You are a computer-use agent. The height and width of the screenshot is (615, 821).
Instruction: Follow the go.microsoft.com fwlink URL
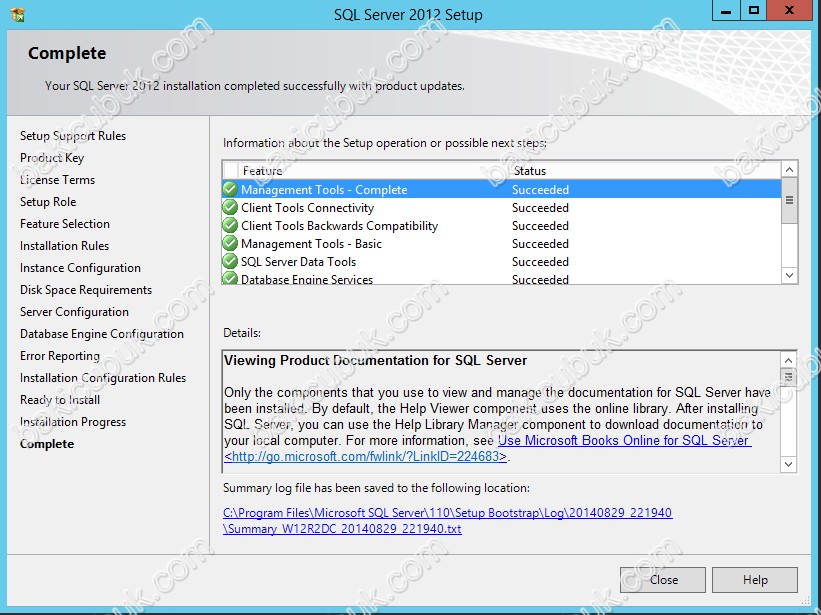[x=365, y=456]
